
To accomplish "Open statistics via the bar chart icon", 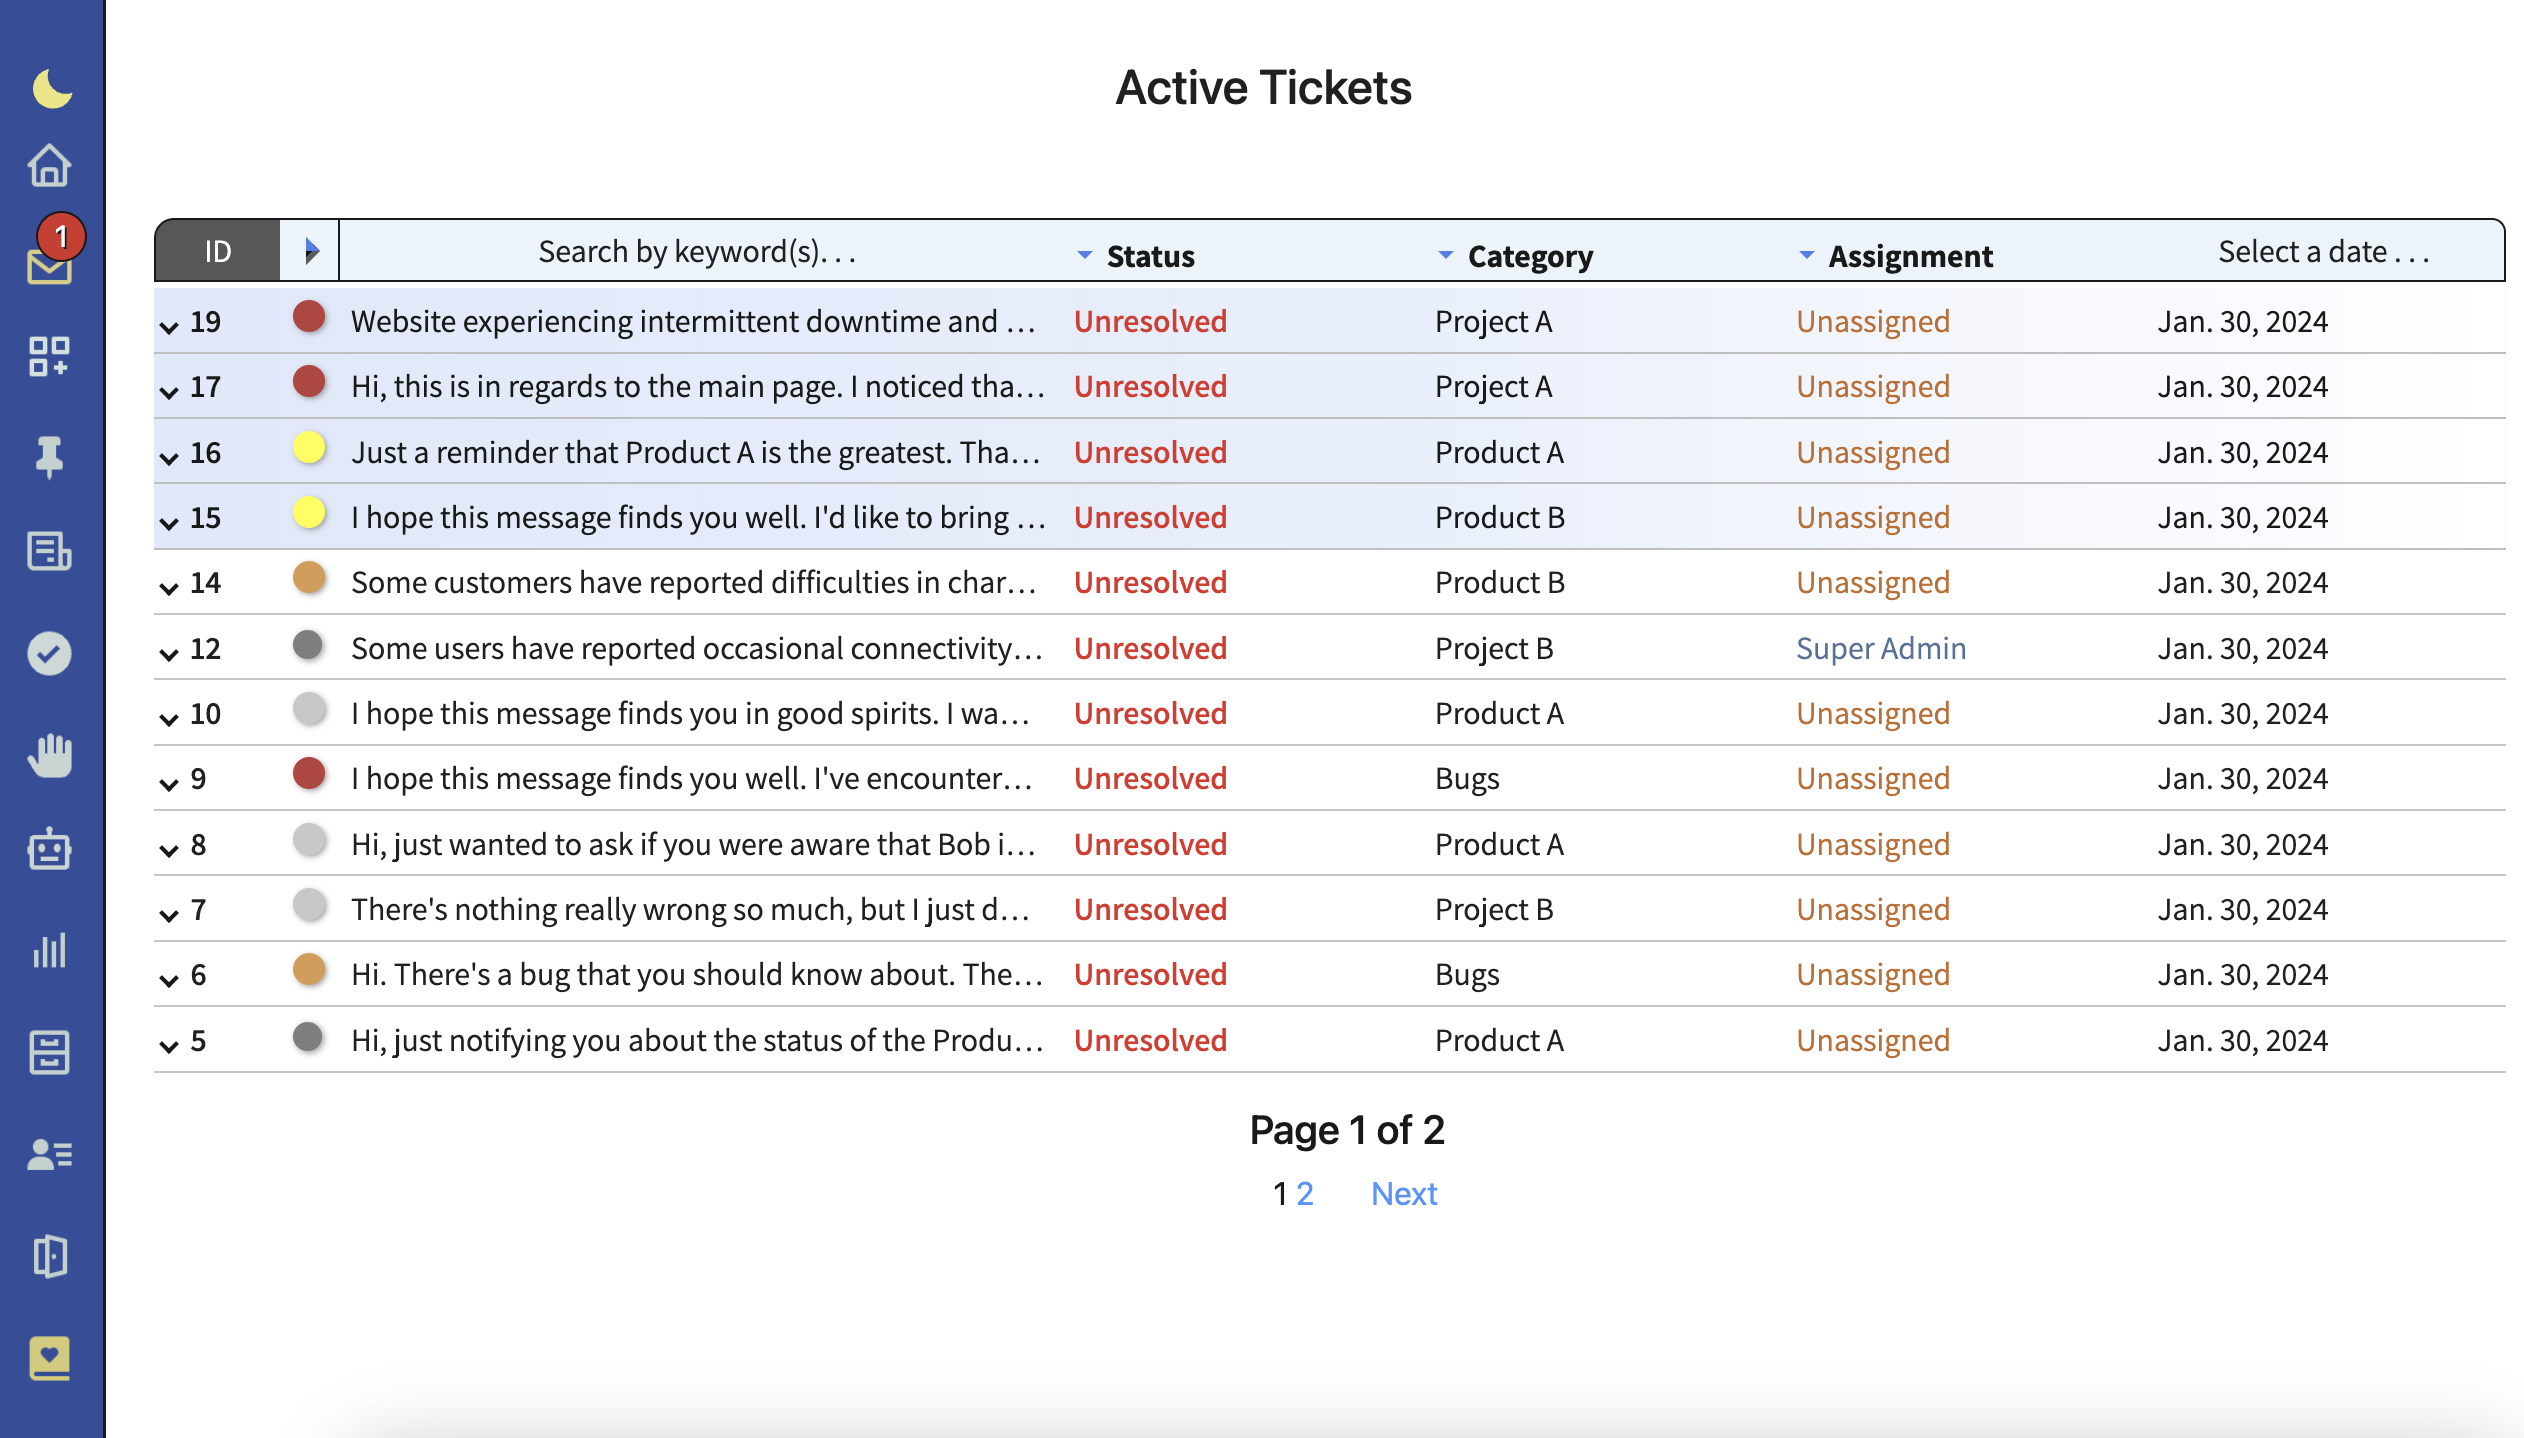I will tap(49, 950).
